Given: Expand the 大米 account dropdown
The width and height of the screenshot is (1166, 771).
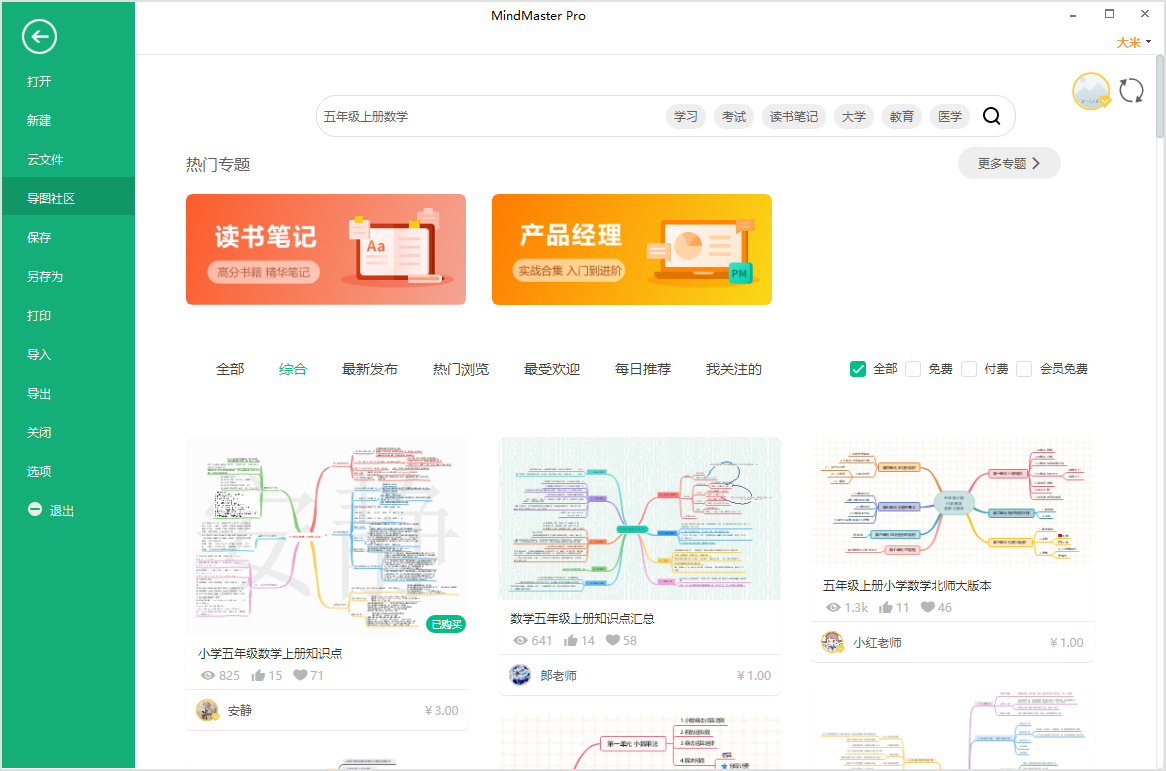Looking at the screenshot, I should [x=1134, y=42].
